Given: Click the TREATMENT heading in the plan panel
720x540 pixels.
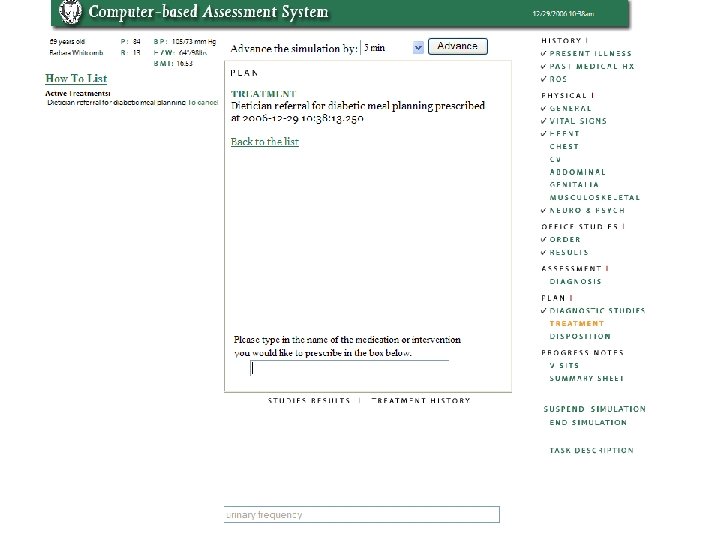Looking at the screenshot, I should 263,94.
